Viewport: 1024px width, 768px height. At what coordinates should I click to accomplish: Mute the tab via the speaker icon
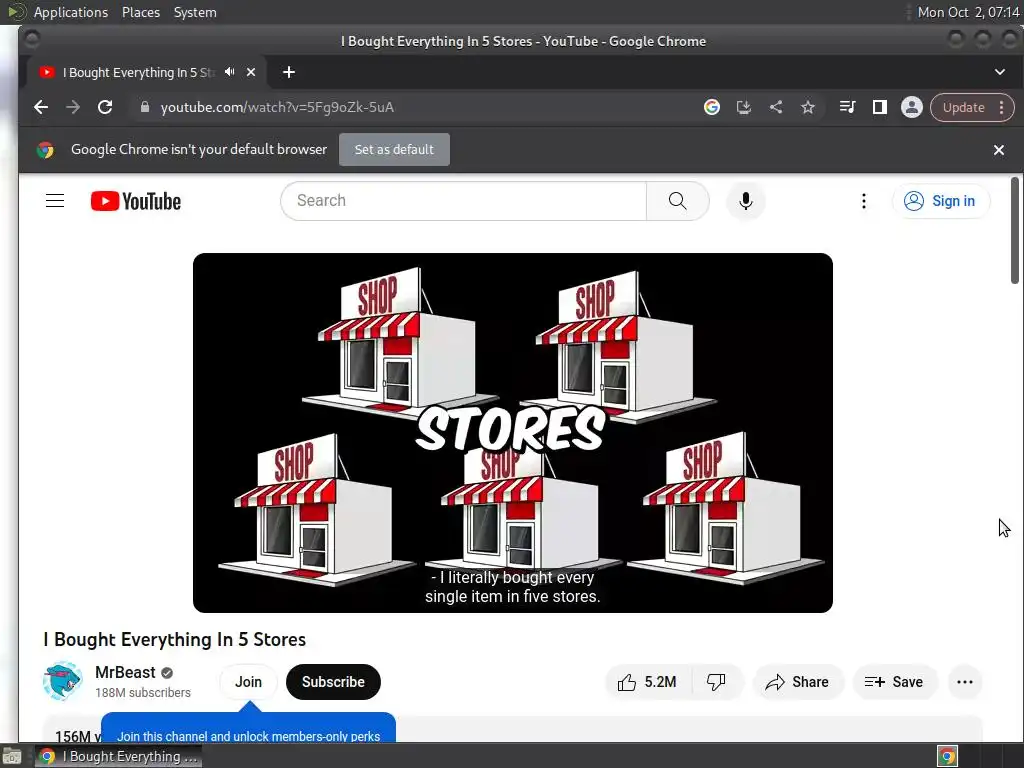coord(229,72)
